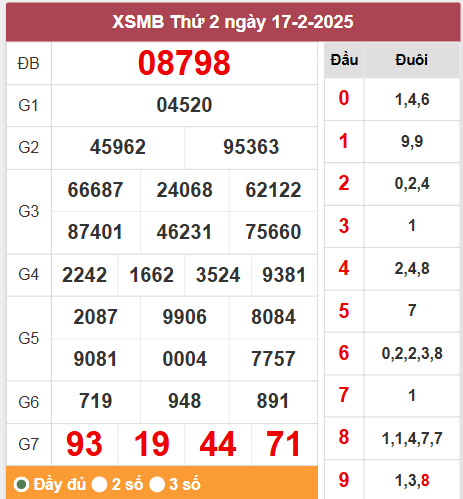
Task: Click the G7 red number 93
Action: click(84, 444)
